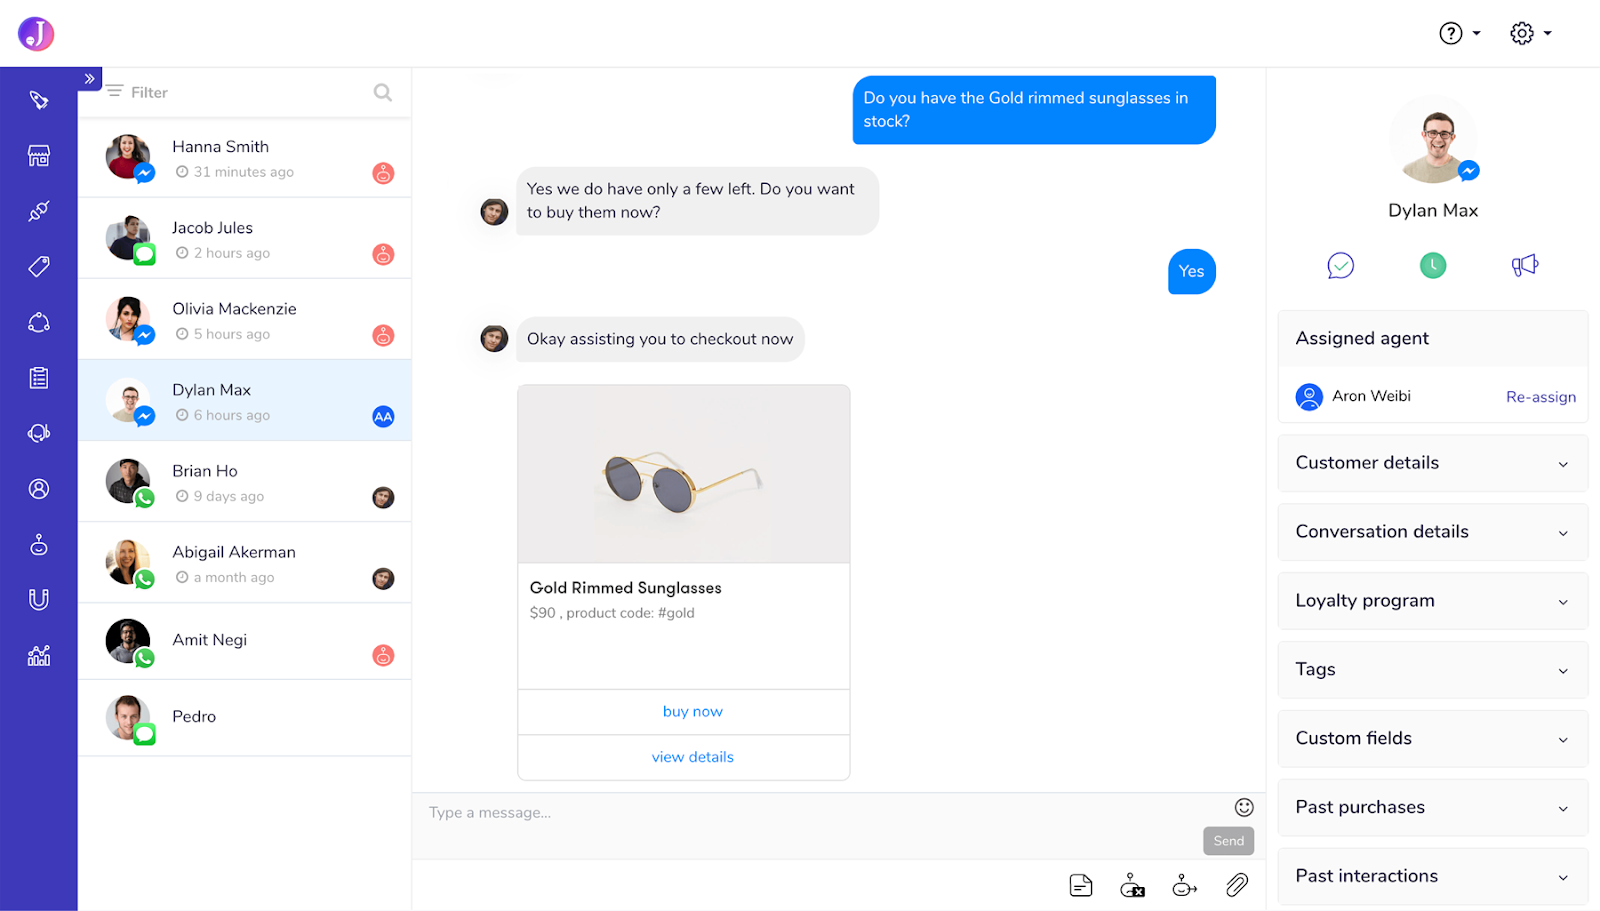The width and height of the screenshot is (1600, 911).
Task: Click the "Okay assisting you to checkout now" message
Action: tap(660, 339)
